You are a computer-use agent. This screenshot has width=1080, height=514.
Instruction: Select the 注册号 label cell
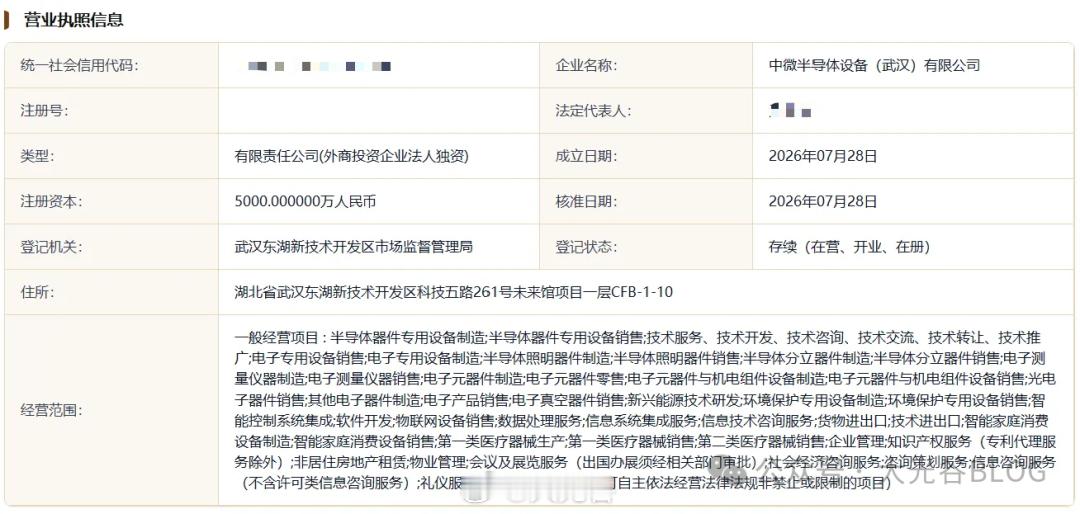click(112, 111)
